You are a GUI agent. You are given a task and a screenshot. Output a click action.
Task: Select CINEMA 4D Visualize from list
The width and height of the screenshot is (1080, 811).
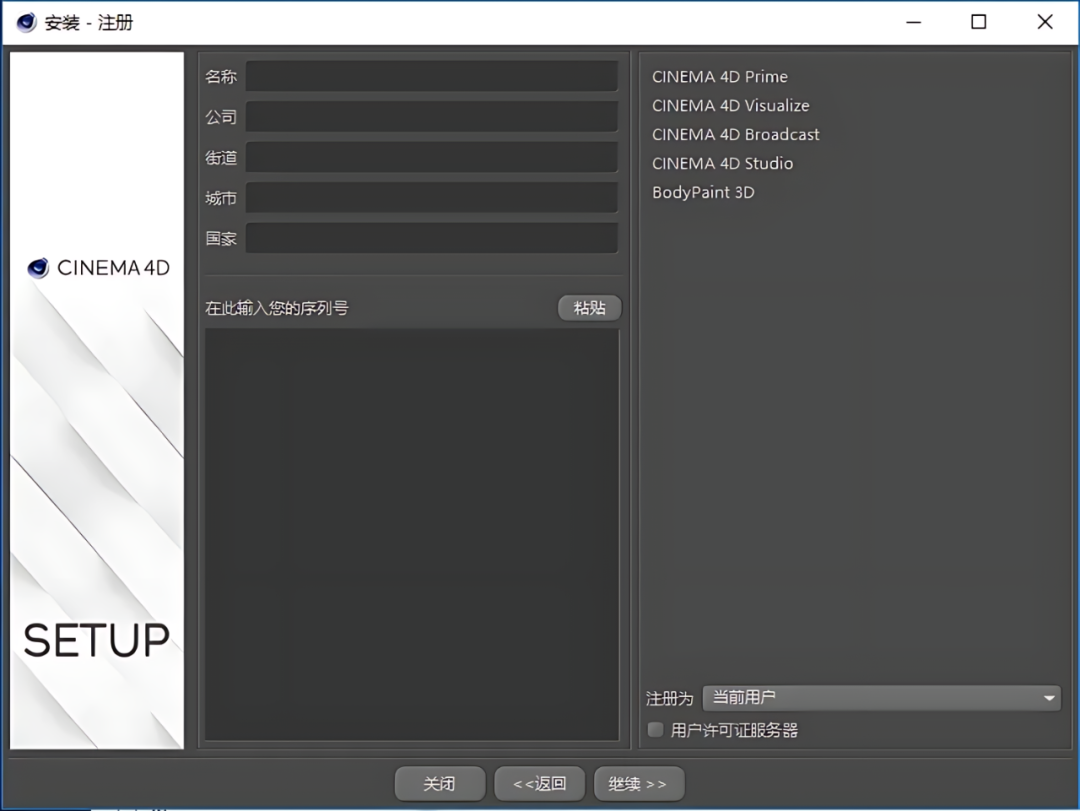731,106
